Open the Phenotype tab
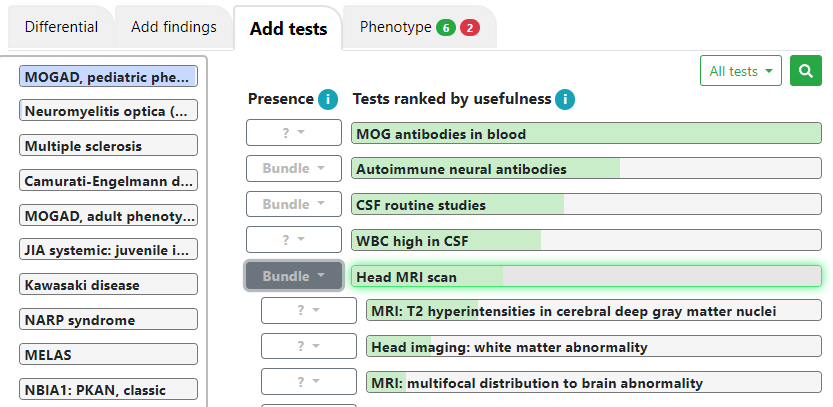 pos(420,27)
